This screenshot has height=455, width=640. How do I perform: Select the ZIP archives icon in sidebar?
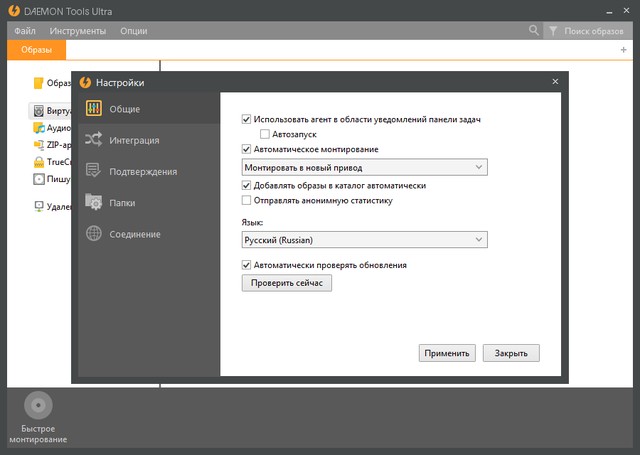(x=39, y=145)
